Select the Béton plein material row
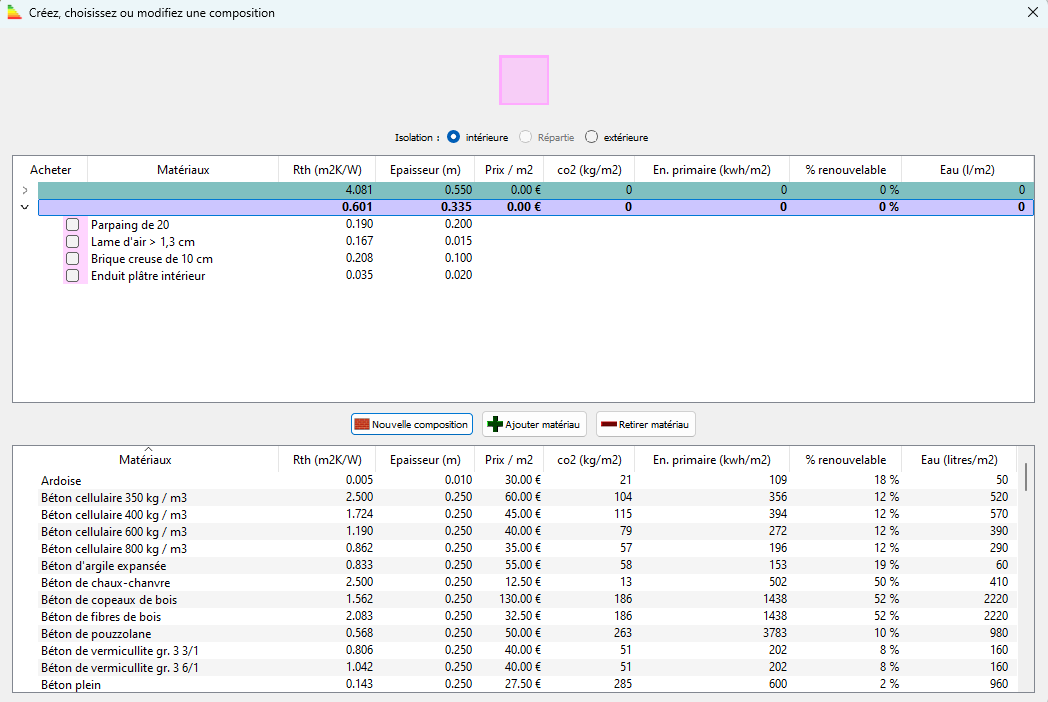The image size is (1048, 702). pyautogui.click(x=150, y=684)
